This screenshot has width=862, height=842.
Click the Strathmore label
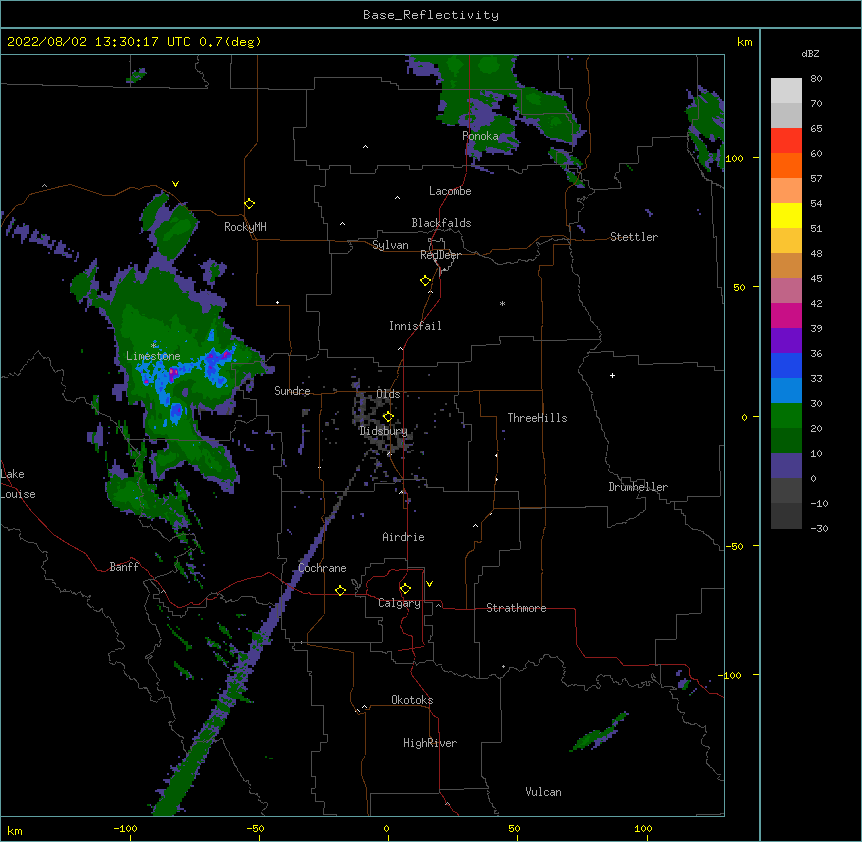516,608
